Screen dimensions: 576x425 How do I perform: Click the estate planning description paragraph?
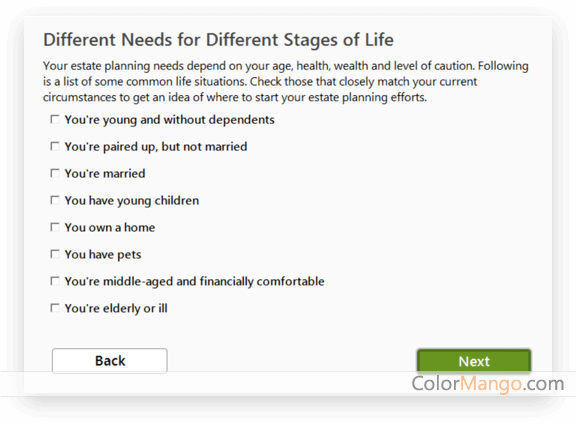[285, 82]
